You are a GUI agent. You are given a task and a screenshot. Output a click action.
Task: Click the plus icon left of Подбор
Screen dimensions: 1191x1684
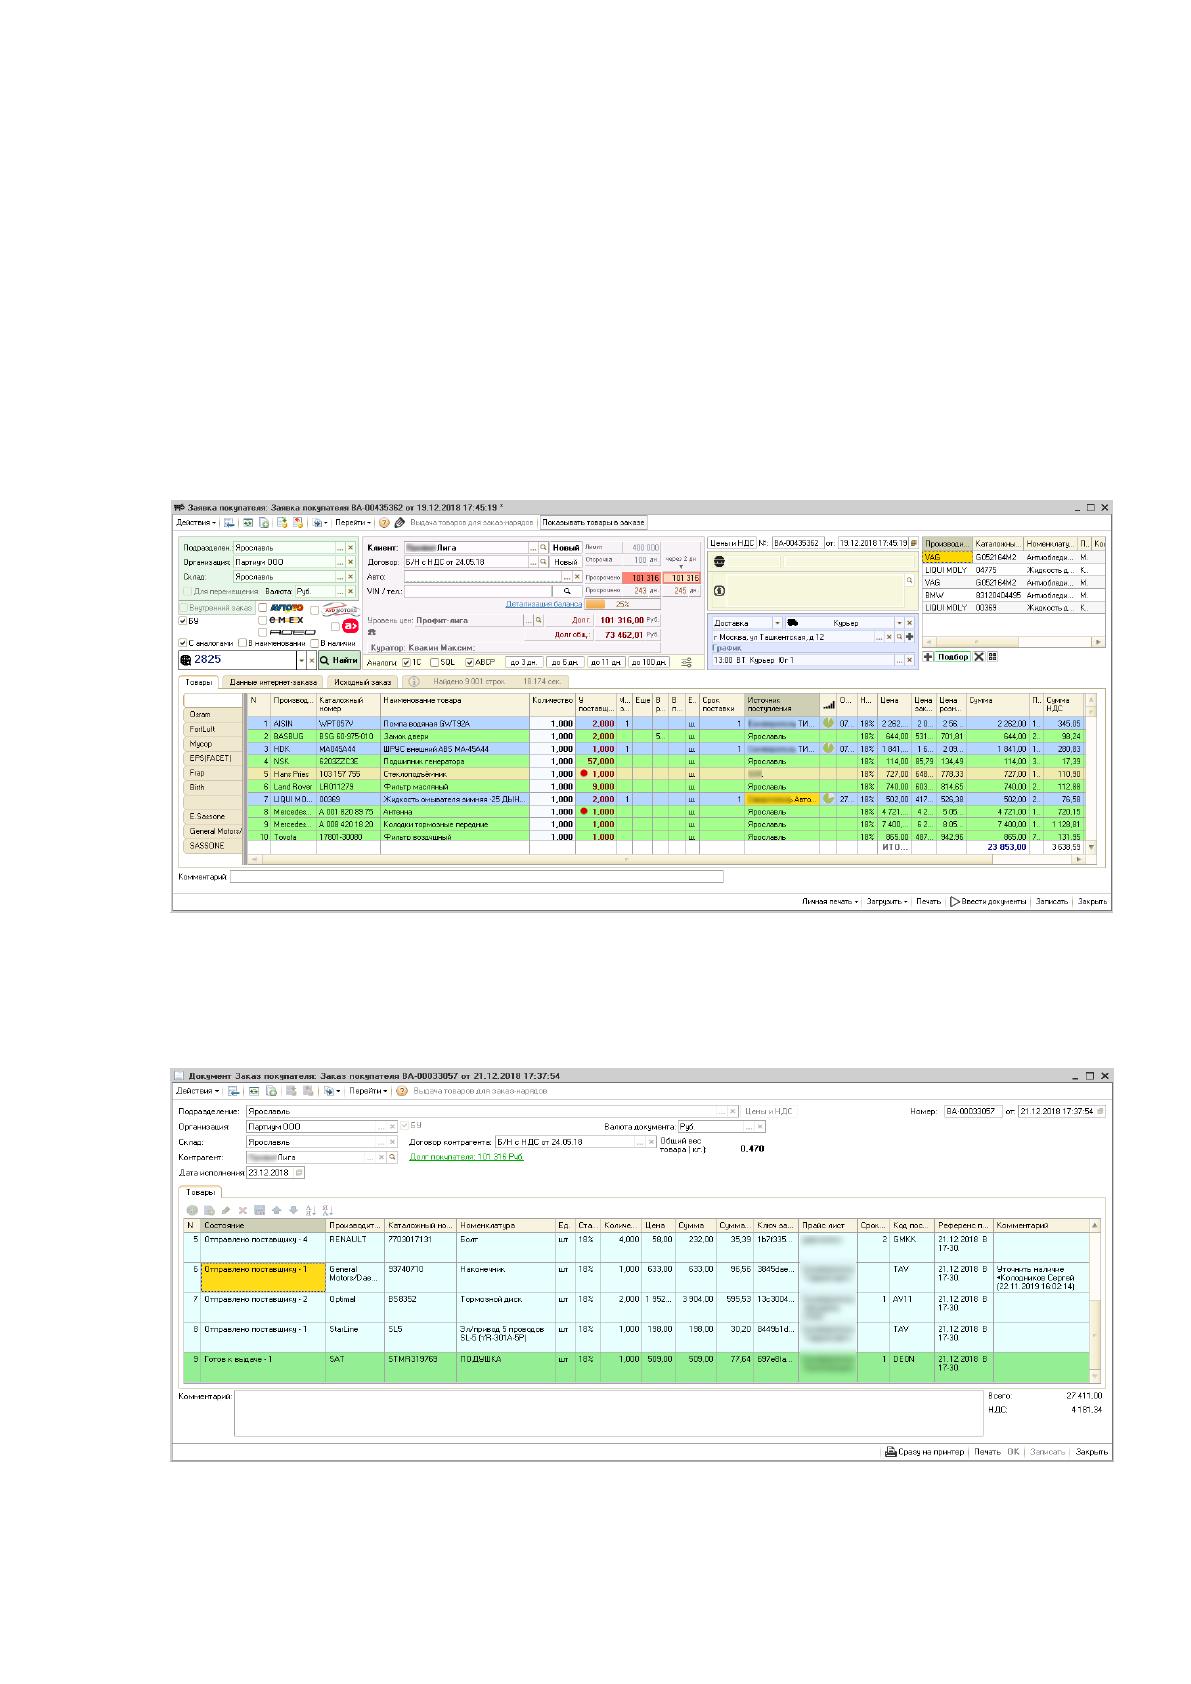[927, 657]
